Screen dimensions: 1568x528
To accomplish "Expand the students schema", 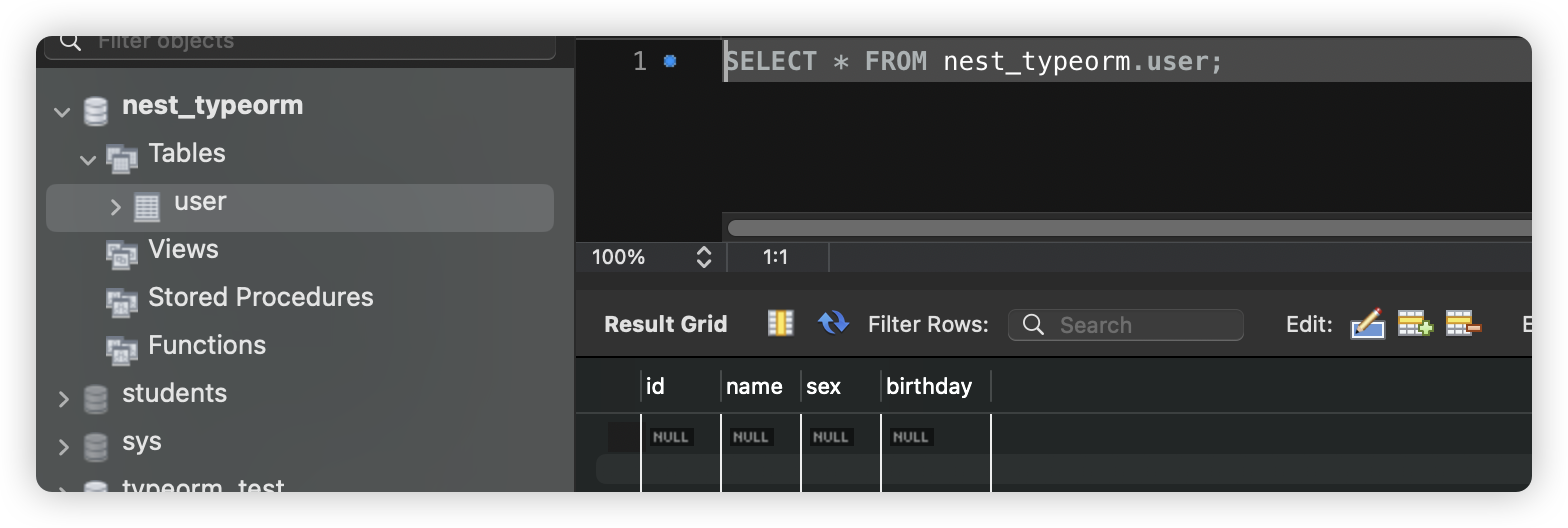I will coord(64,399).
